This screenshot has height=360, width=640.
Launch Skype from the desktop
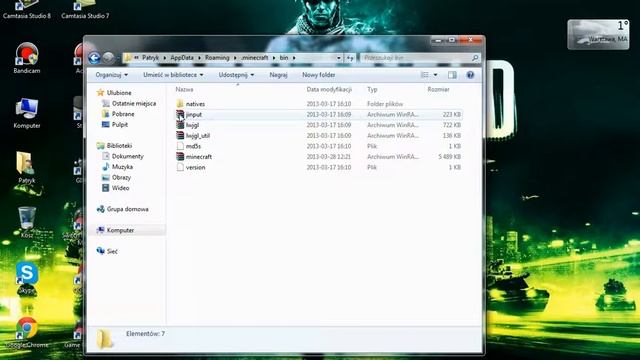click(27, 278)
